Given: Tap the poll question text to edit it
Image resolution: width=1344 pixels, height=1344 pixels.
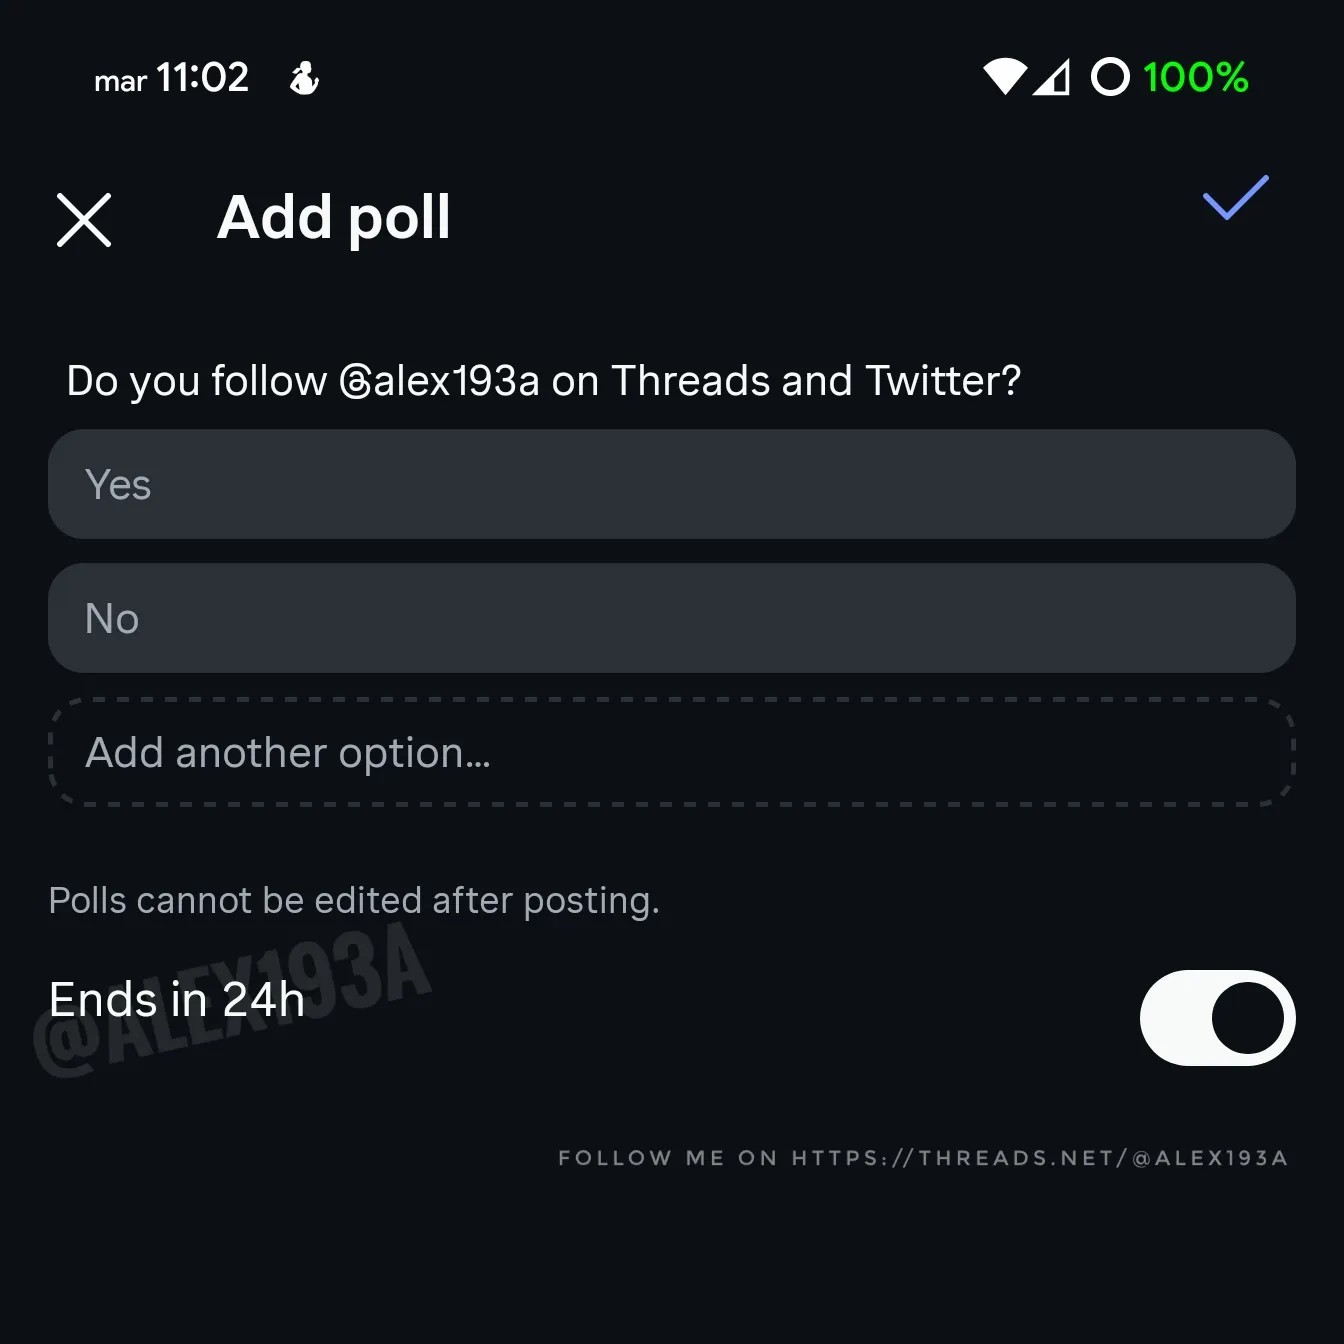Looking at the screenshot, I should (x=544, y=381).
